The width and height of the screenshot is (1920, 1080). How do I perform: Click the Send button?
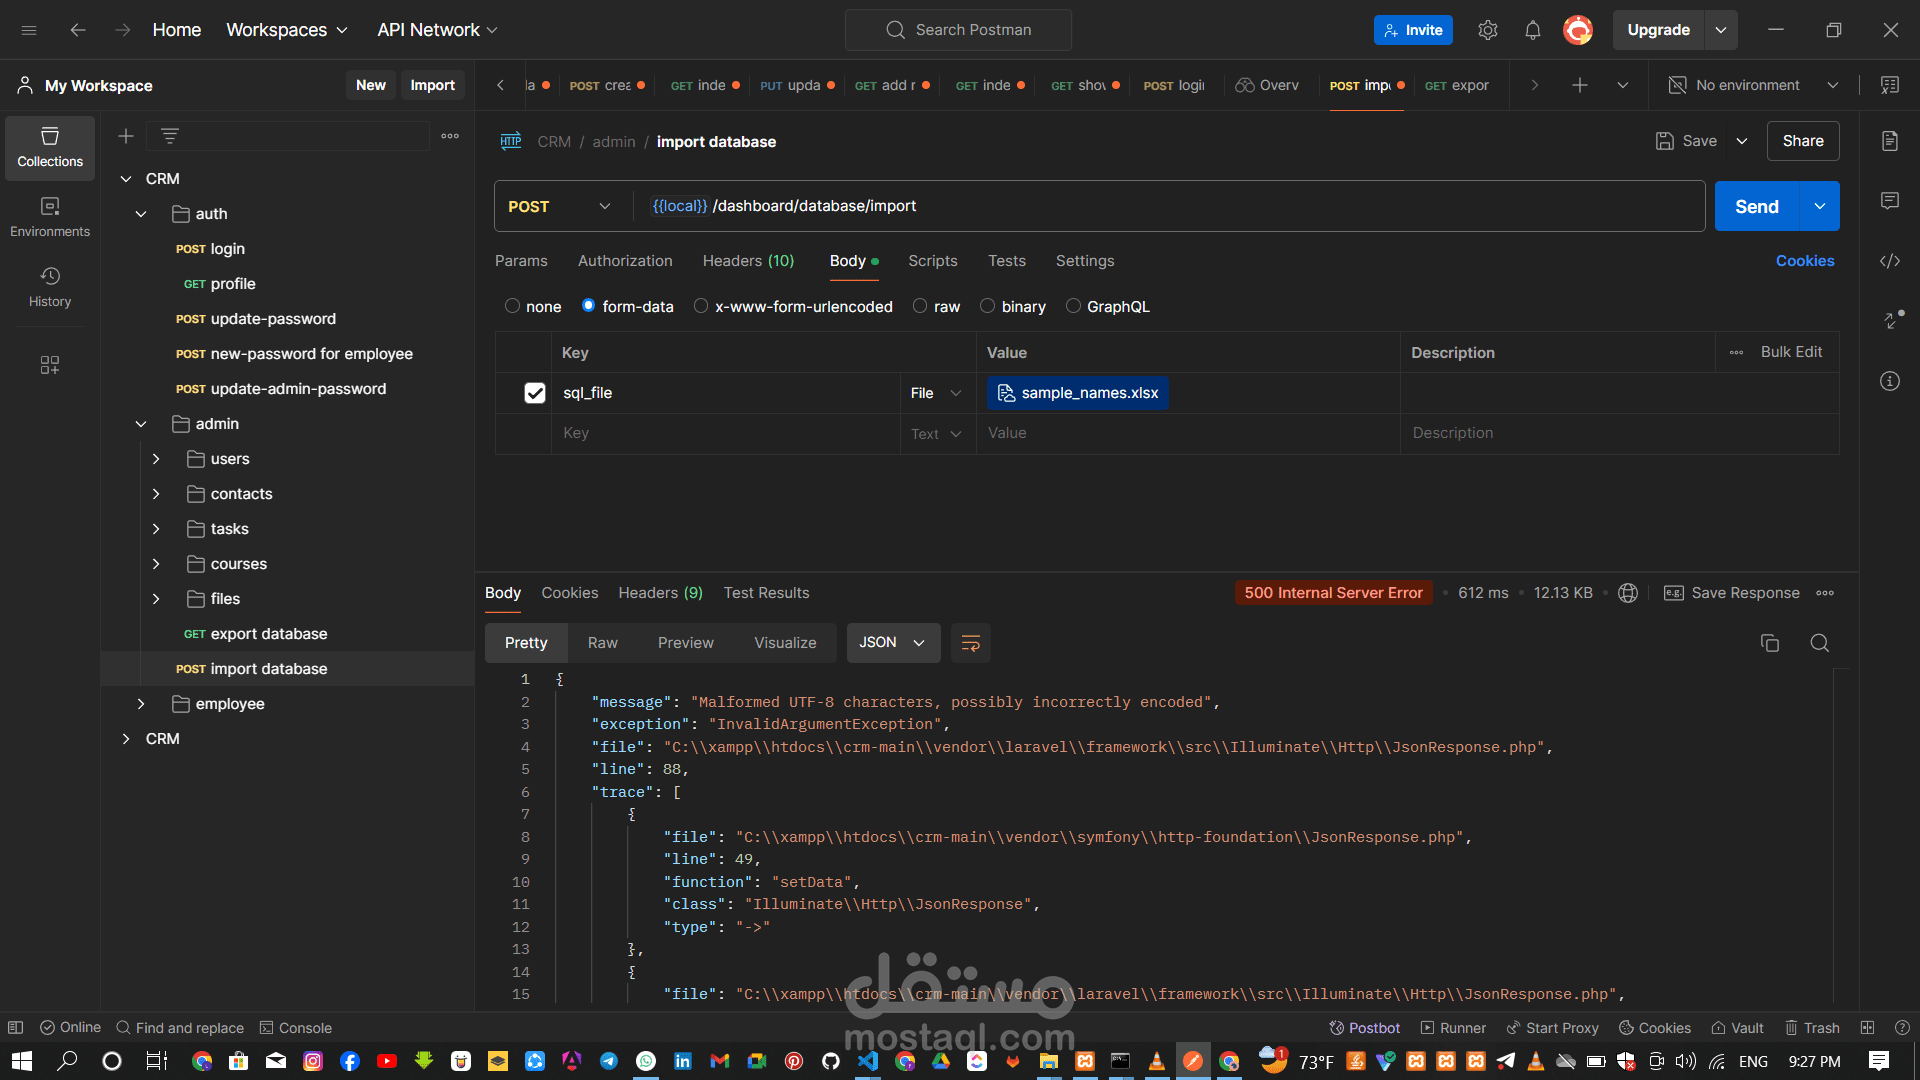pos(1757,206)
